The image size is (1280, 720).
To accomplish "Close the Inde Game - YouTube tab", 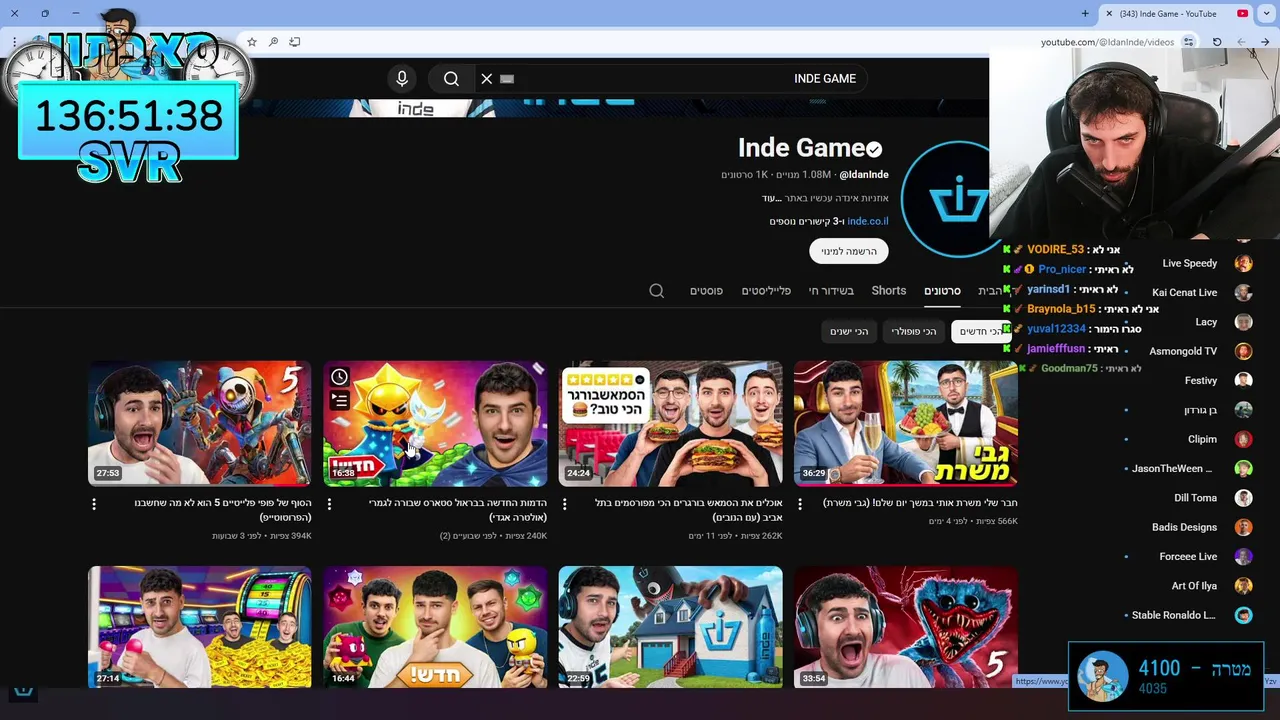I will (x=1109, y=13).
